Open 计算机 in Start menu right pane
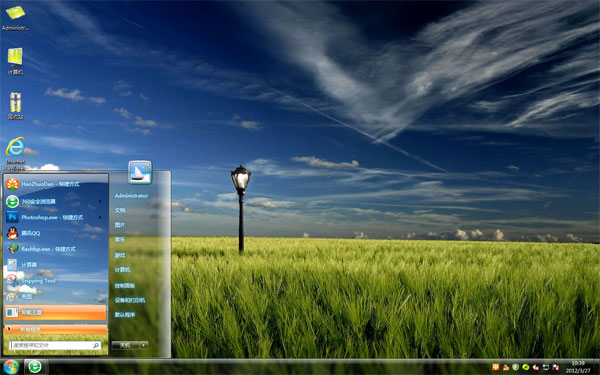 pos(122,269)
